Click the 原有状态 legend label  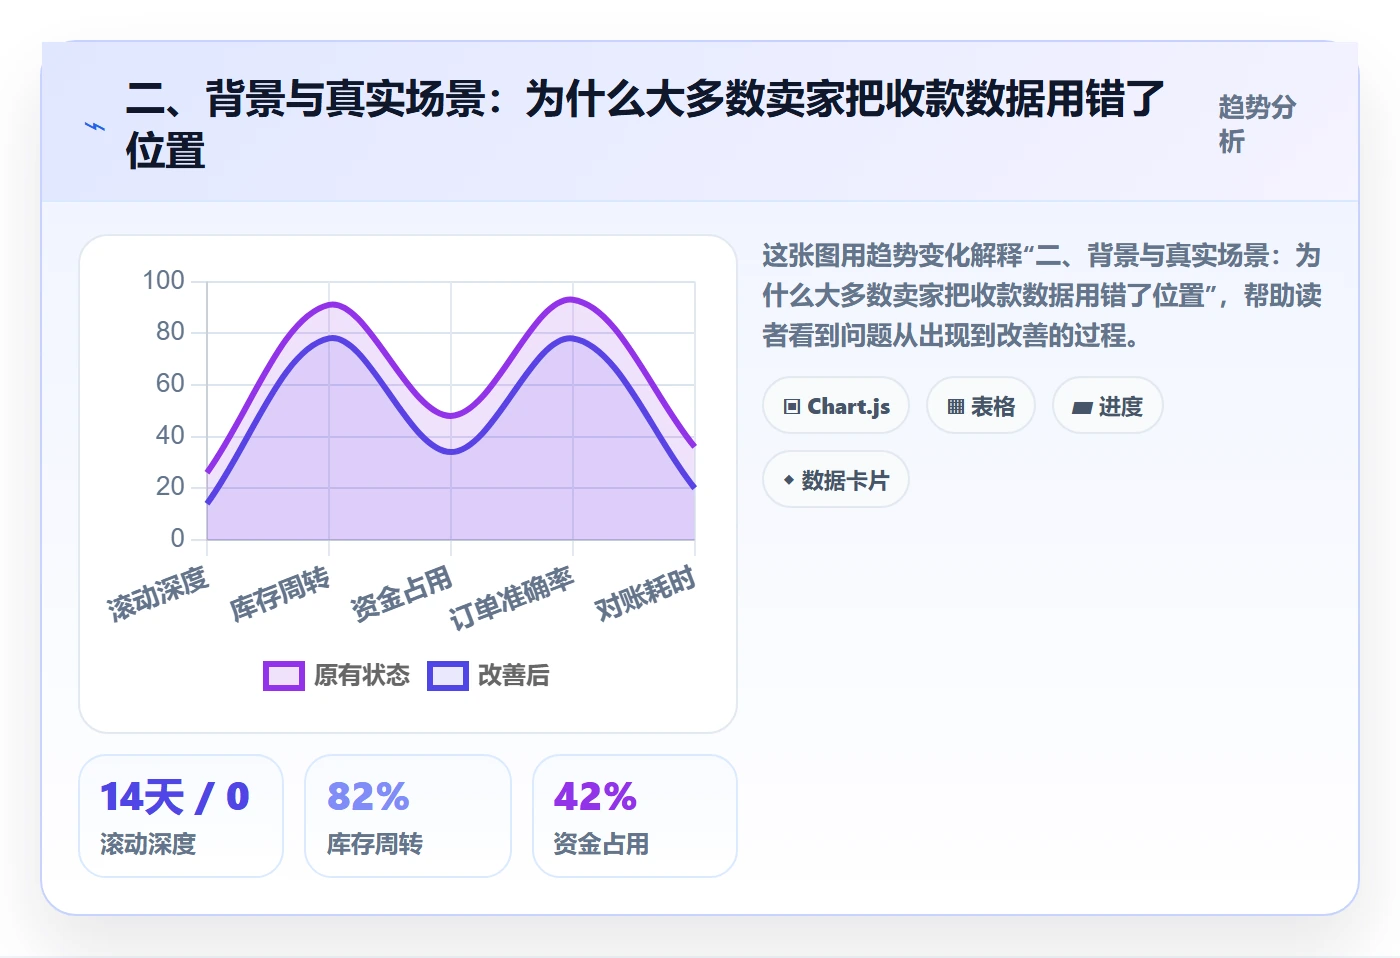pos(362,676)
